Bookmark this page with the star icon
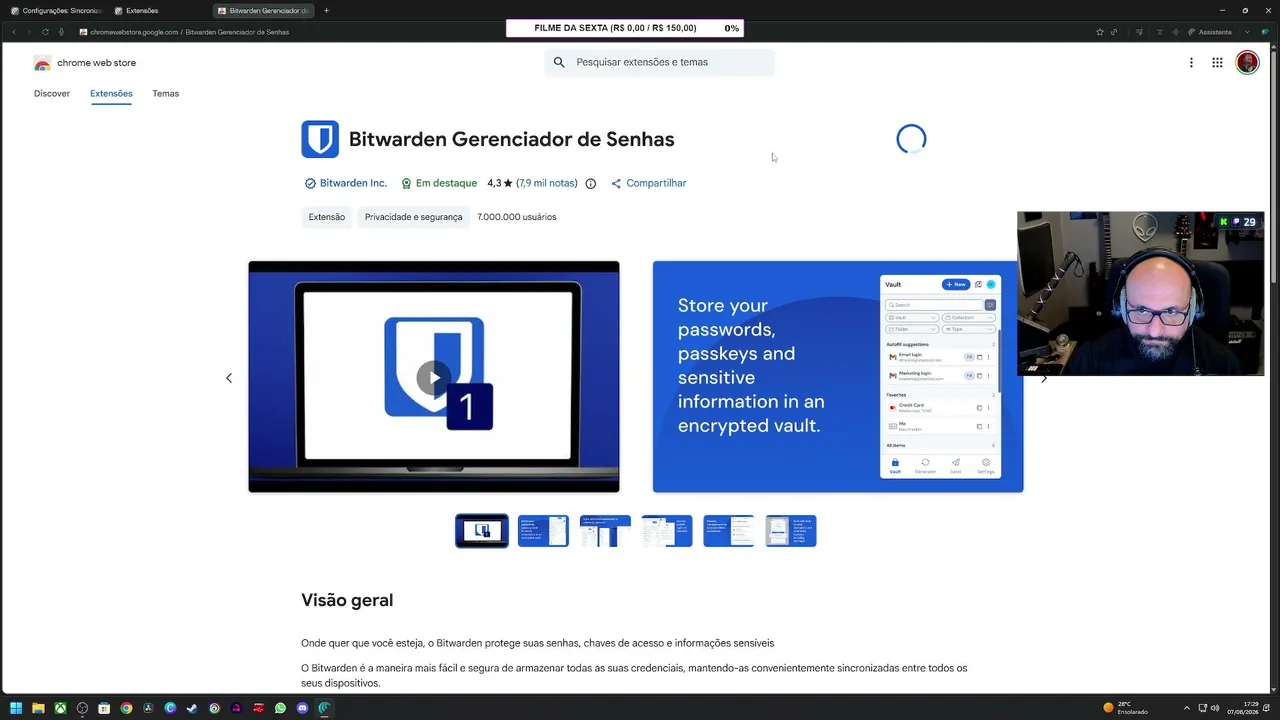Image resolution: width=1280 pixels, height=720 pixels. 1100,32
